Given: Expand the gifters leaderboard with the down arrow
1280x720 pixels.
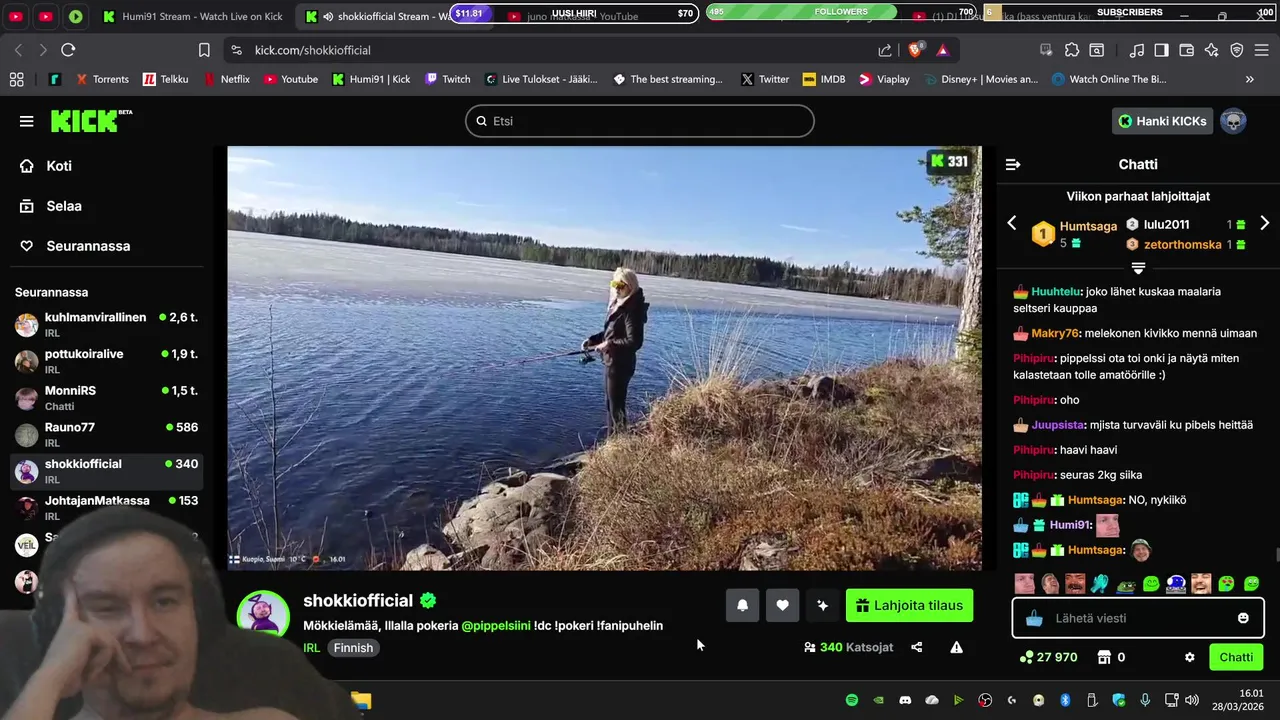Looking at the screenshot, I should click(1138, 268).
